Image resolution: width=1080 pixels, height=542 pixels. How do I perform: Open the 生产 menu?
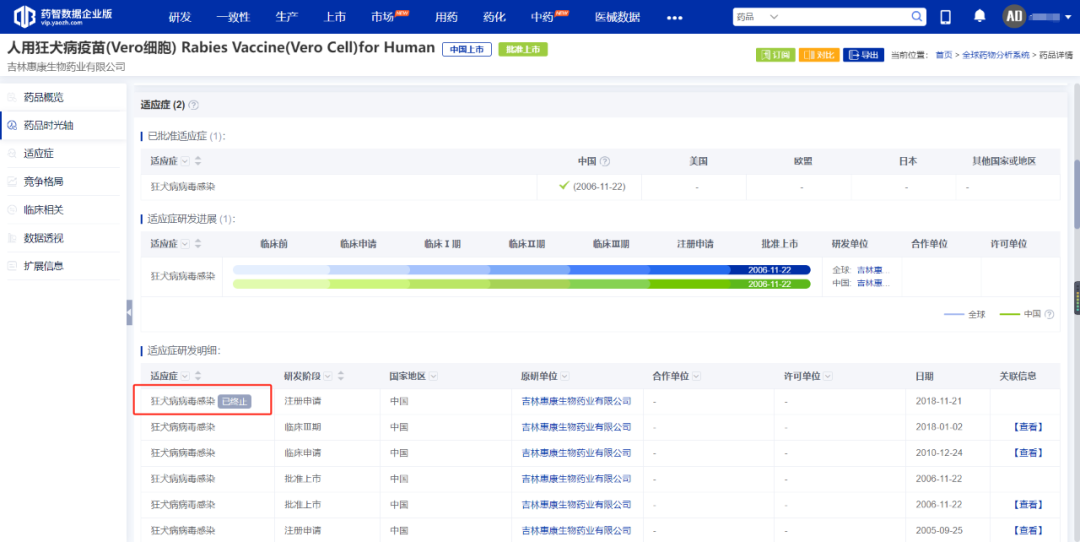(x=287, y=17)
